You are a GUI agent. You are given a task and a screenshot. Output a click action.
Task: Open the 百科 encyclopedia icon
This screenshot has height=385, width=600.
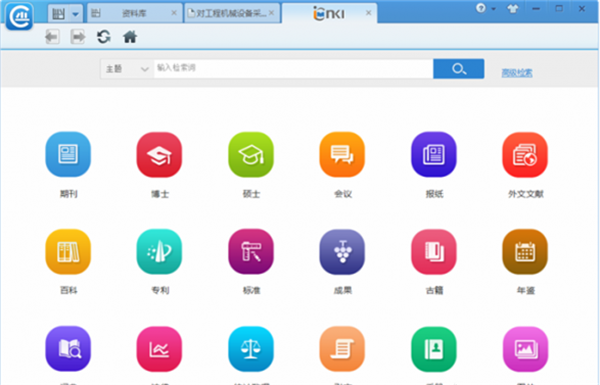point(68,252)
